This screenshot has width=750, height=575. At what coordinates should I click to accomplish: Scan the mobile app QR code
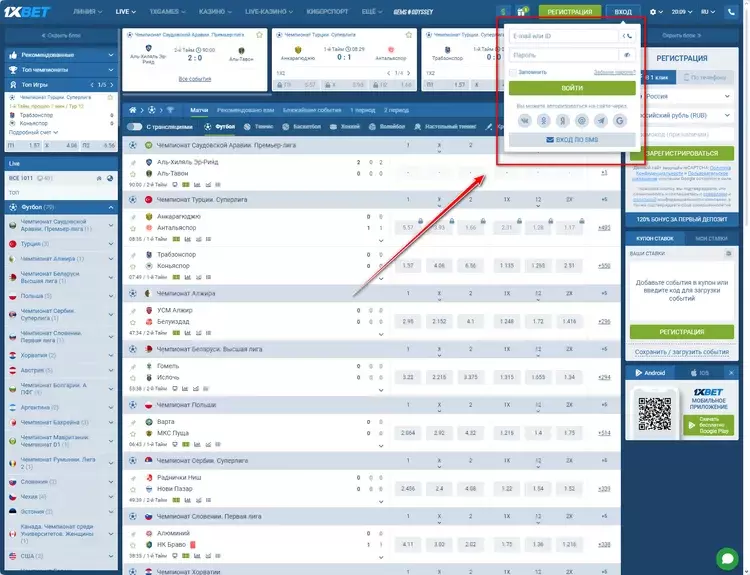click(655, 414)
